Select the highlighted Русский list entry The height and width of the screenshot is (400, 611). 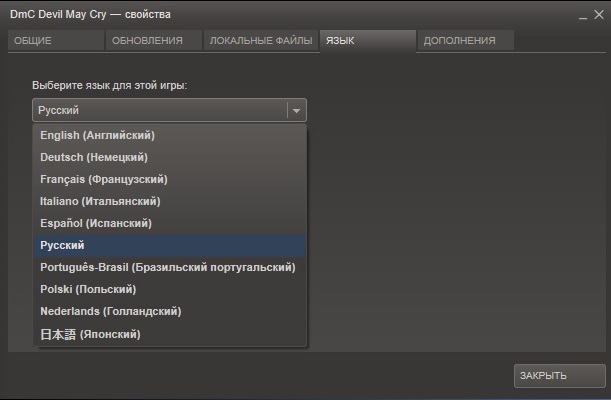pyautogui.click(x=169, y=245)
